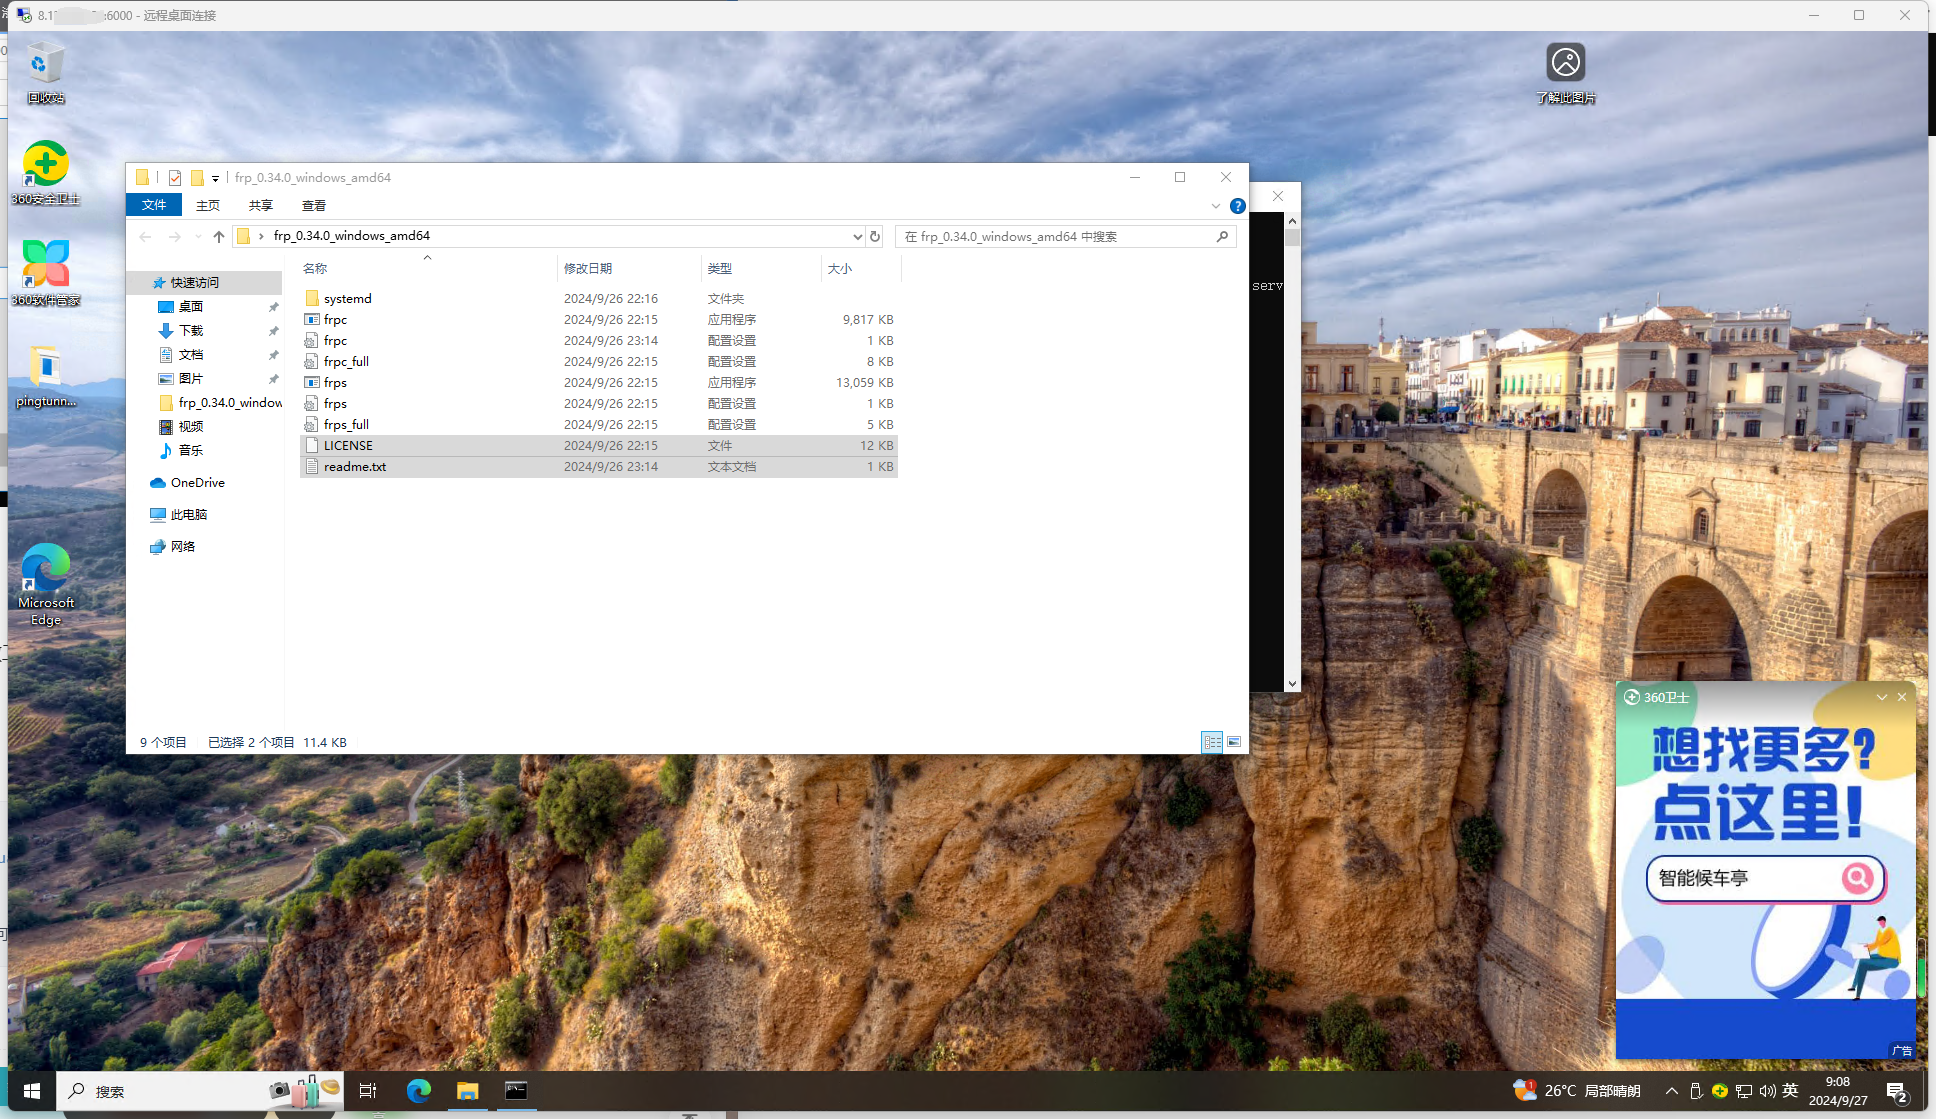Screen dimensions: 1936x1119
Task: Select the frpc application file
Action: pos(598,320)
